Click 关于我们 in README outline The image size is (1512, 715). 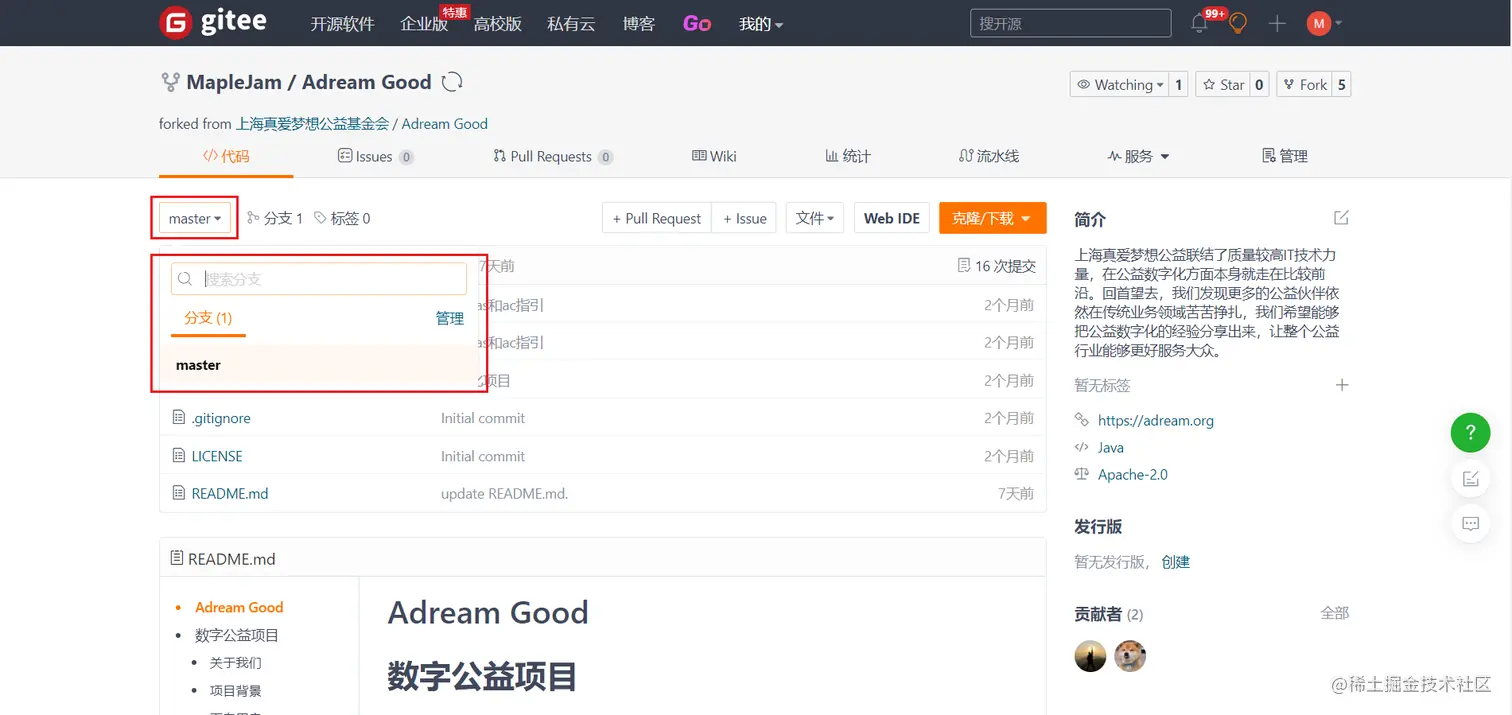click(235, 663)
